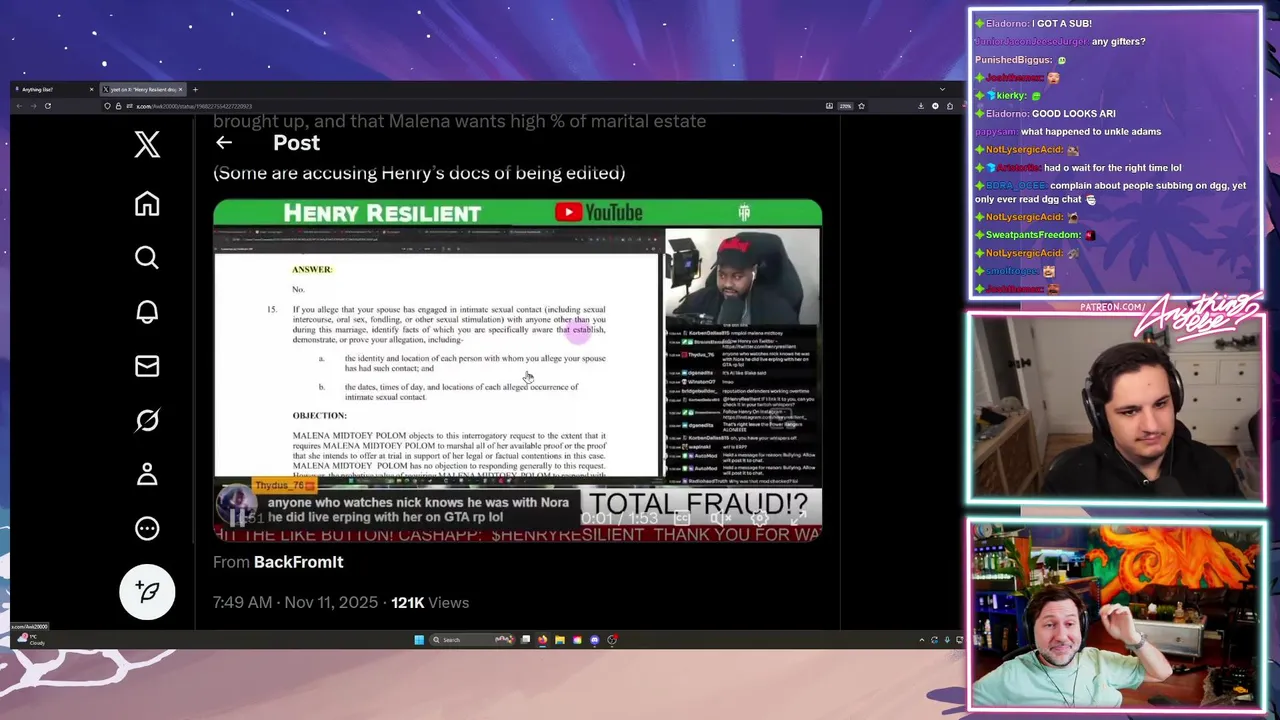Open File Explorer from the taskbar
This screenshot has height=720, width=1280.
click(560, 640)
